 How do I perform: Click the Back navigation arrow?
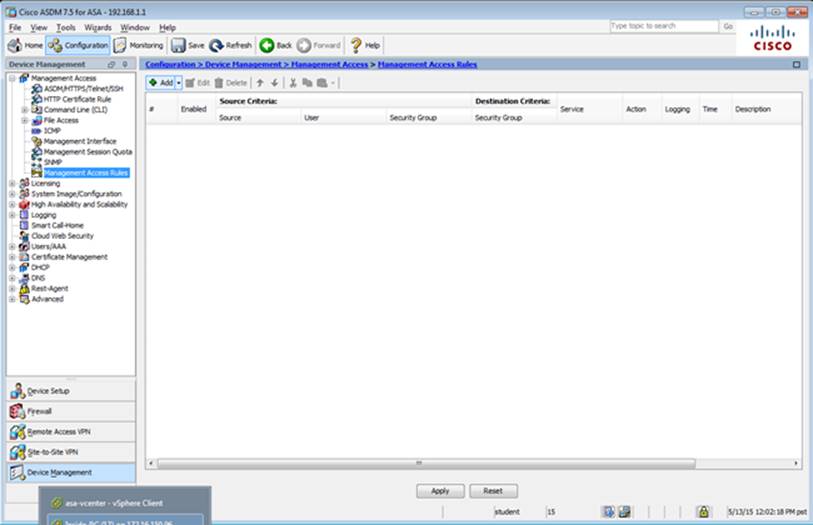coord(276,45)
